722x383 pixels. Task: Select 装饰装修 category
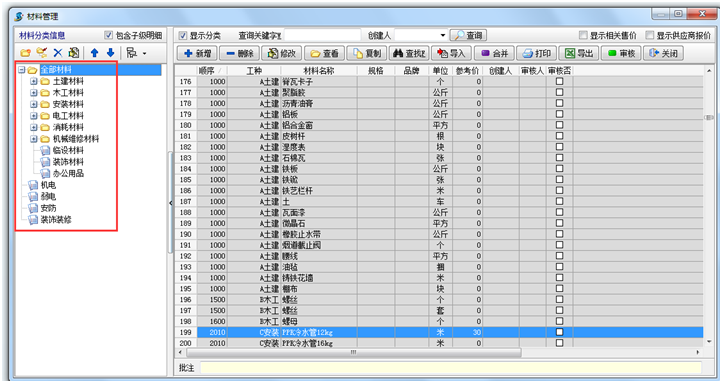[56, 220]
